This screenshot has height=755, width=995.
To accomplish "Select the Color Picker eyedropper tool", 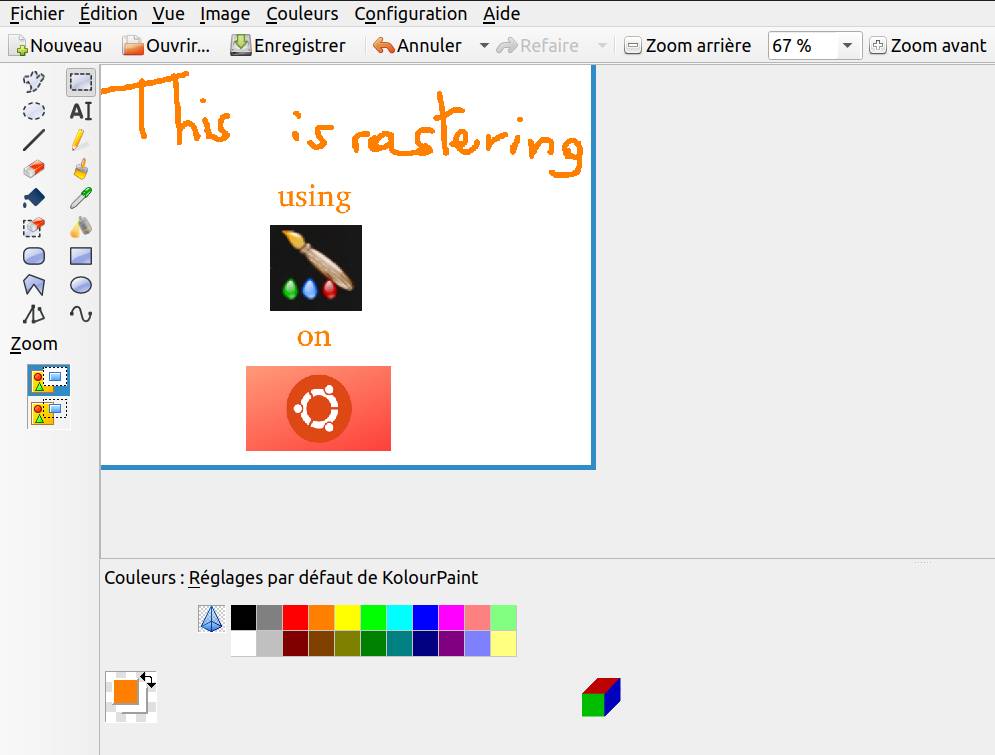I will pos(81,198).
